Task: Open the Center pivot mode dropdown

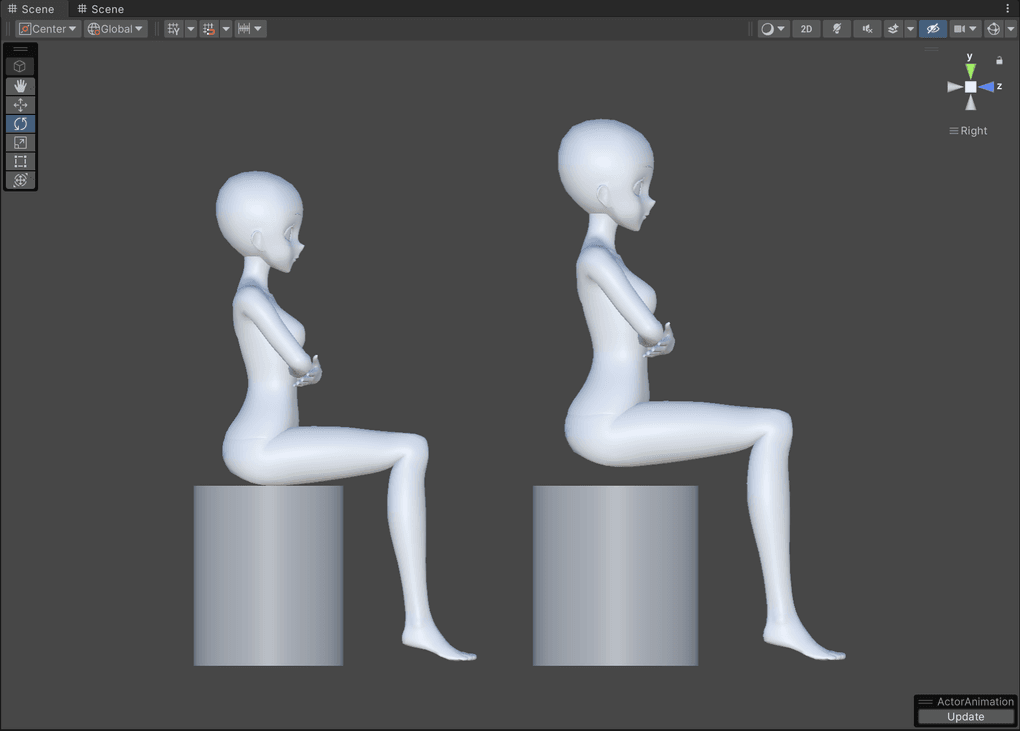Action: 48,29
